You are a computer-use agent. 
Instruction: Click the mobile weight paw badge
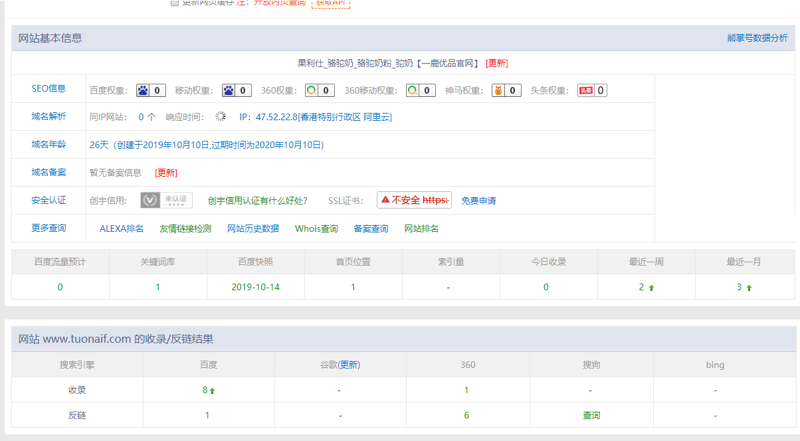(x=236, y=90)
